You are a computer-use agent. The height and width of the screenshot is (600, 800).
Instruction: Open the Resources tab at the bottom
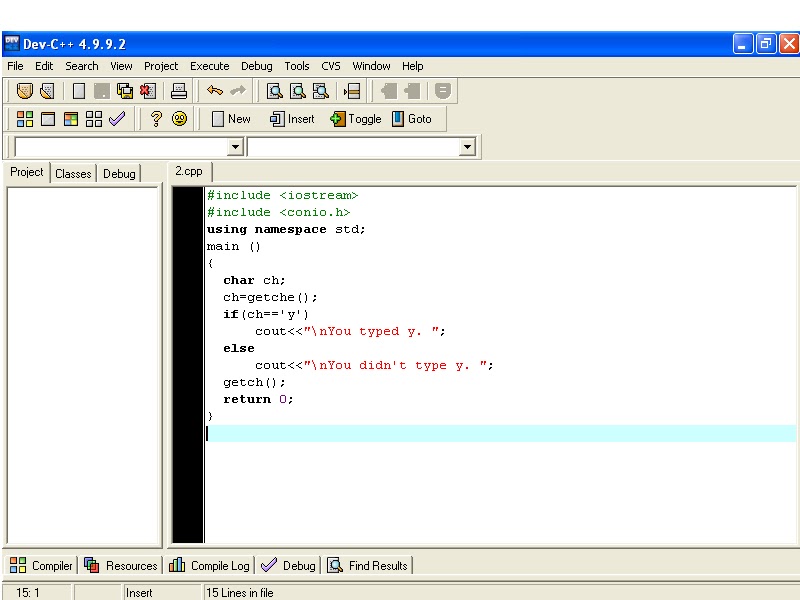point(120,565)
